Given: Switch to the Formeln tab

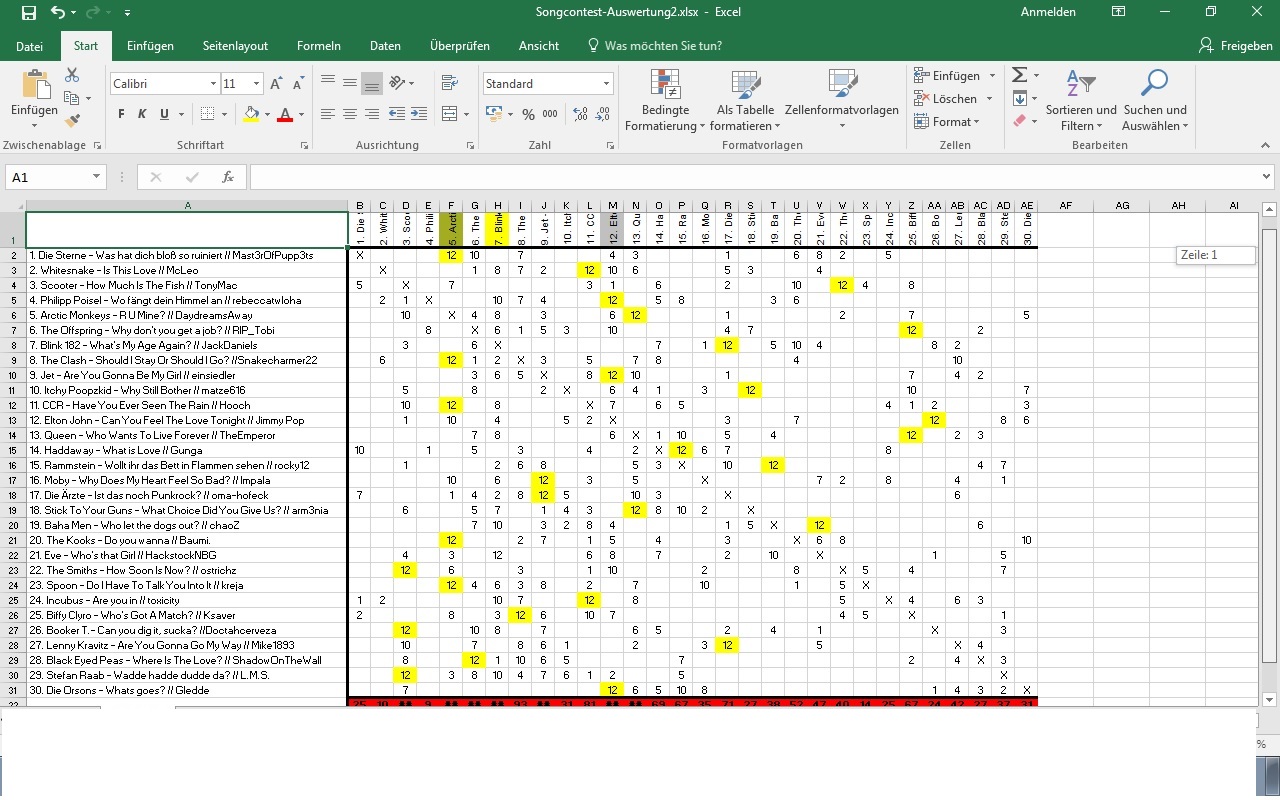Looking at the screenshot, I should point(319,46).
